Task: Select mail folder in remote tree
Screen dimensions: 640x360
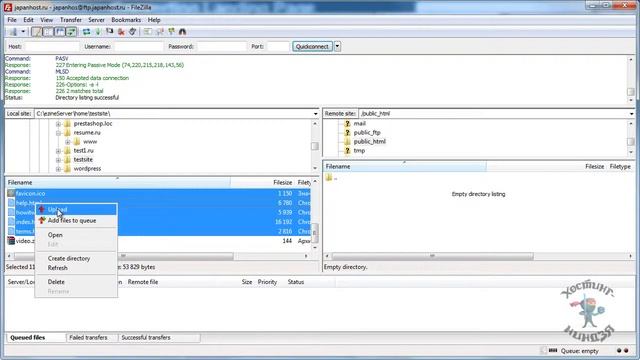Action: point(359,123)
